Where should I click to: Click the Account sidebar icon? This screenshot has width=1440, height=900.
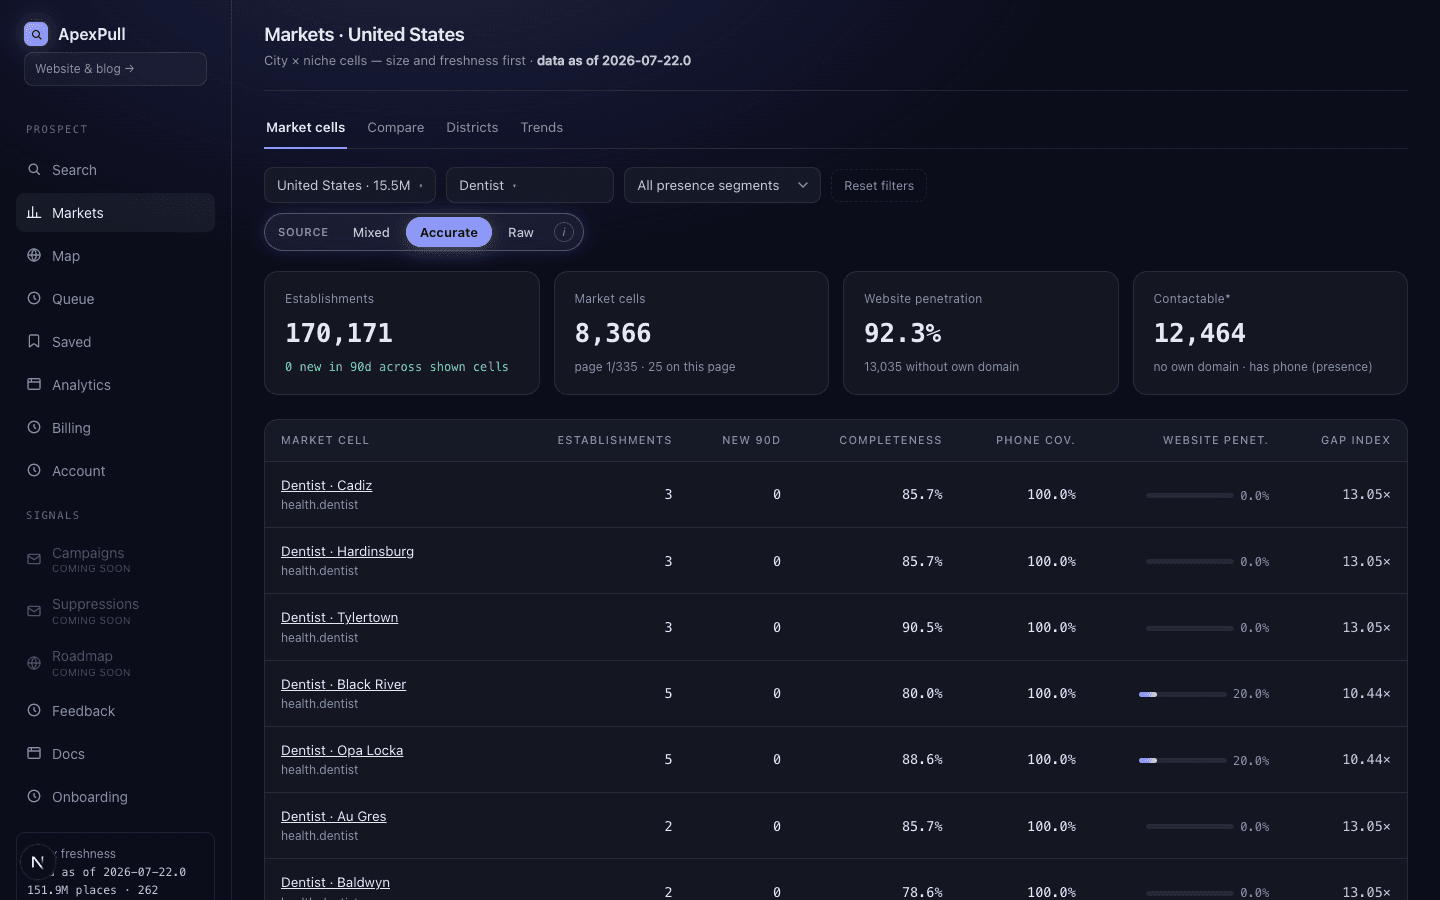pos(34,471)
